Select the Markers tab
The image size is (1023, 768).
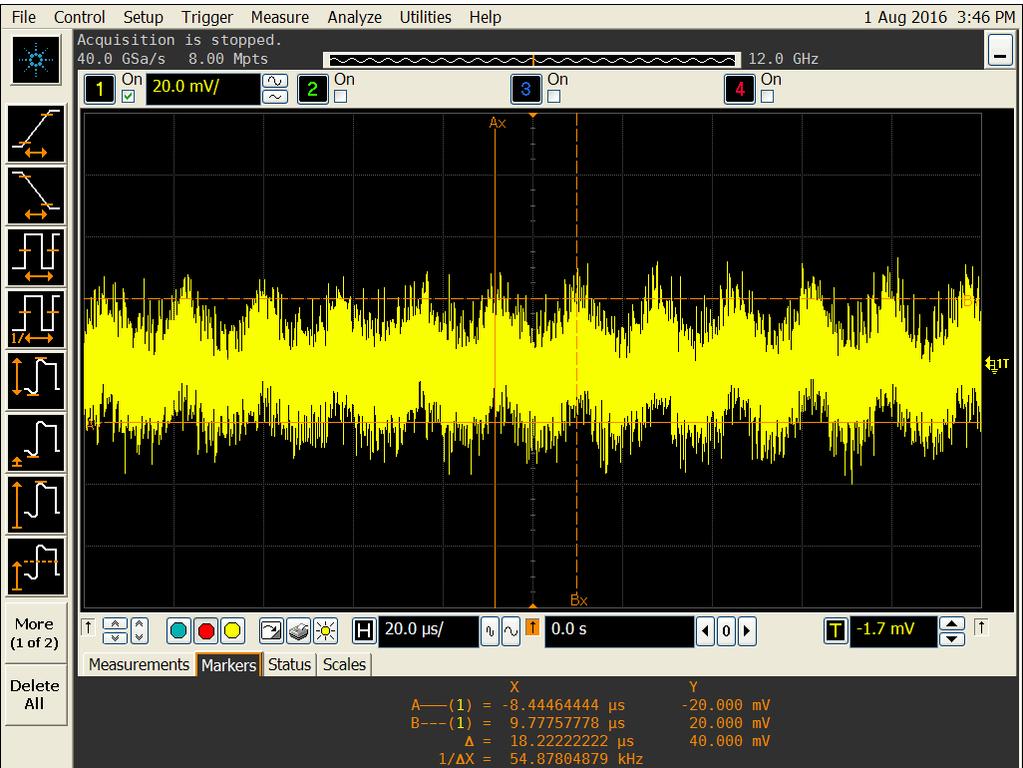point(228,664)
